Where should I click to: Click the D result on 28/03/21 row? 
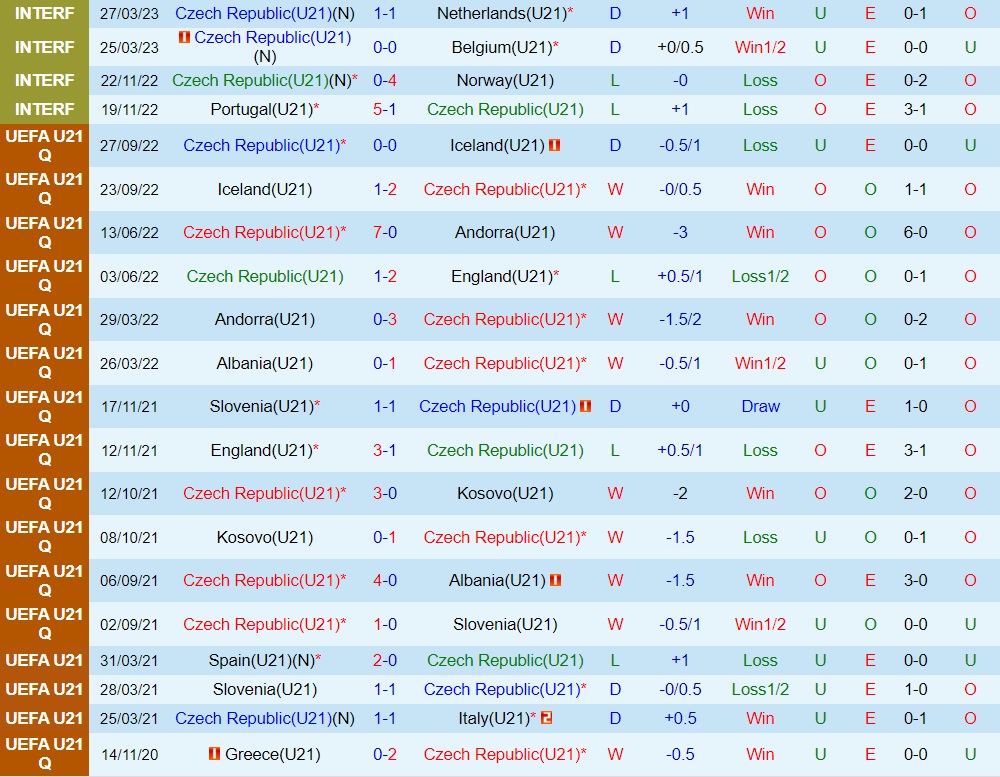pos(615,689)
